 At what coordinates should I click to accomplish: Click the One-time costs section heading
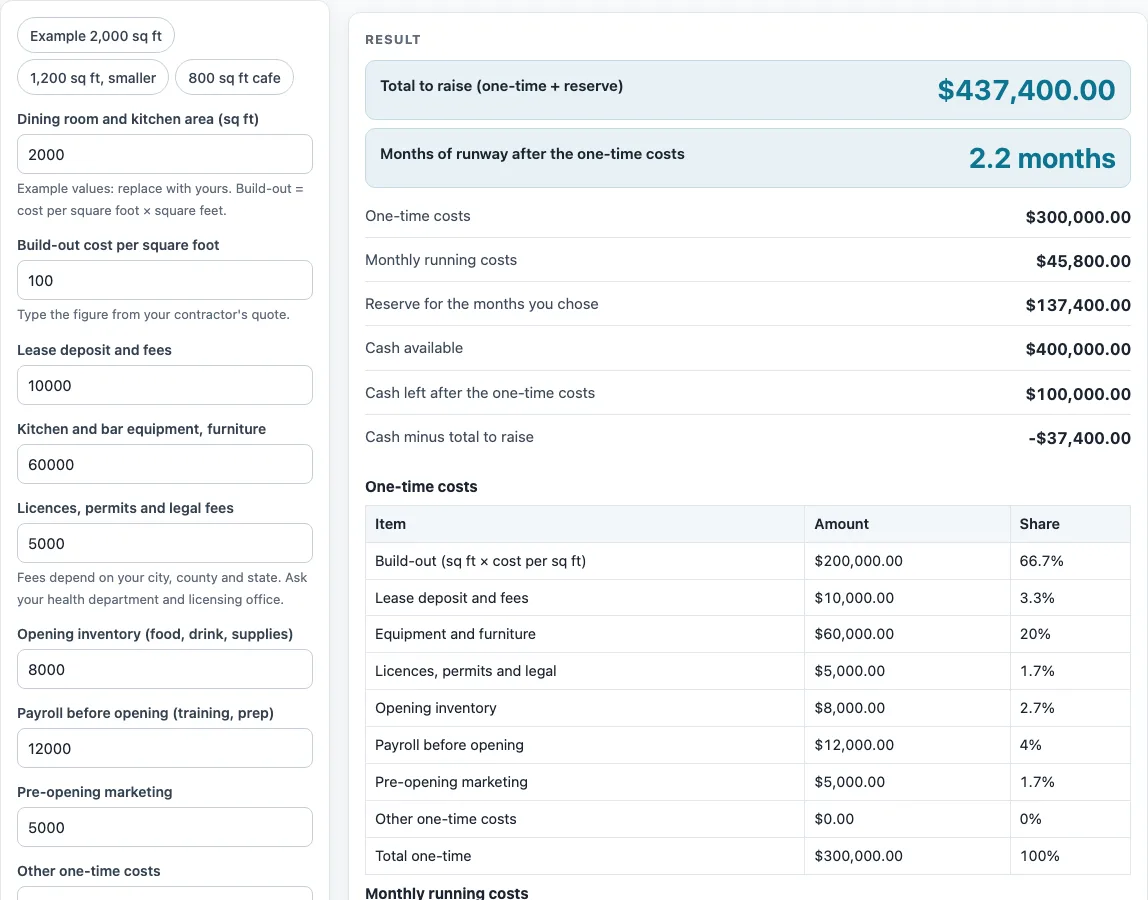click(421, 486)
